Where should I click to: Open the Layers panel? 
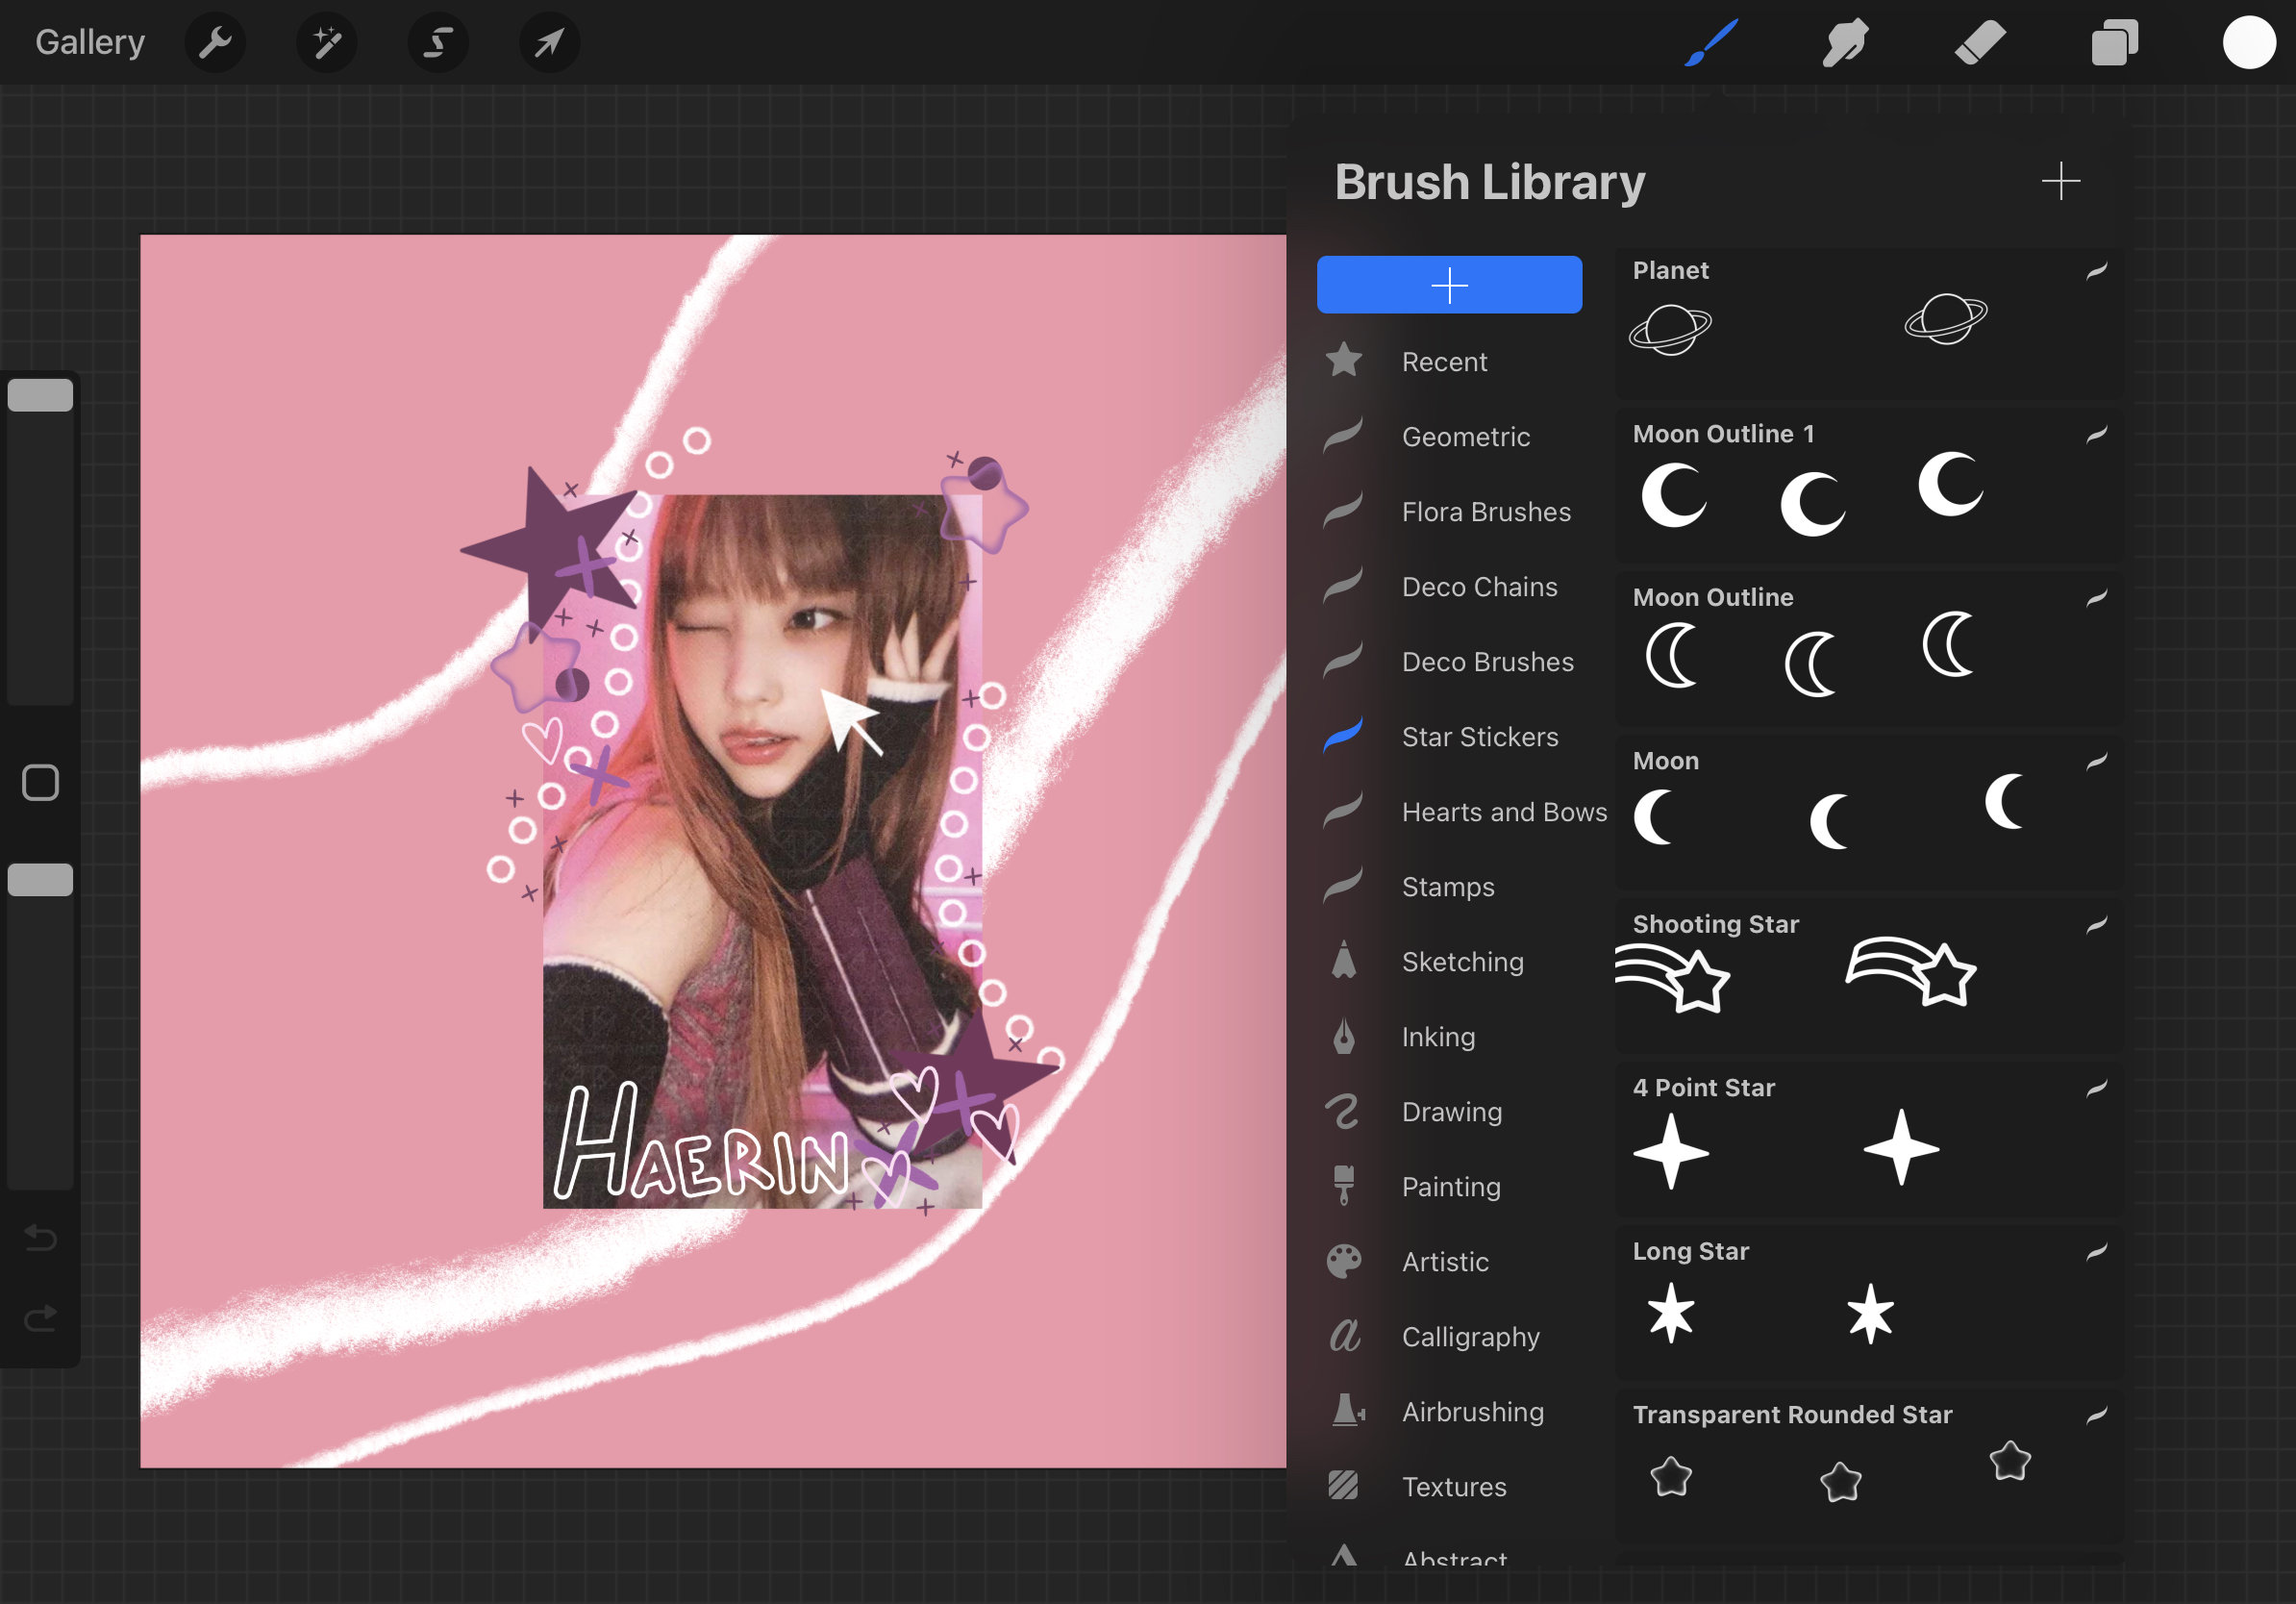click(2113, 42)
